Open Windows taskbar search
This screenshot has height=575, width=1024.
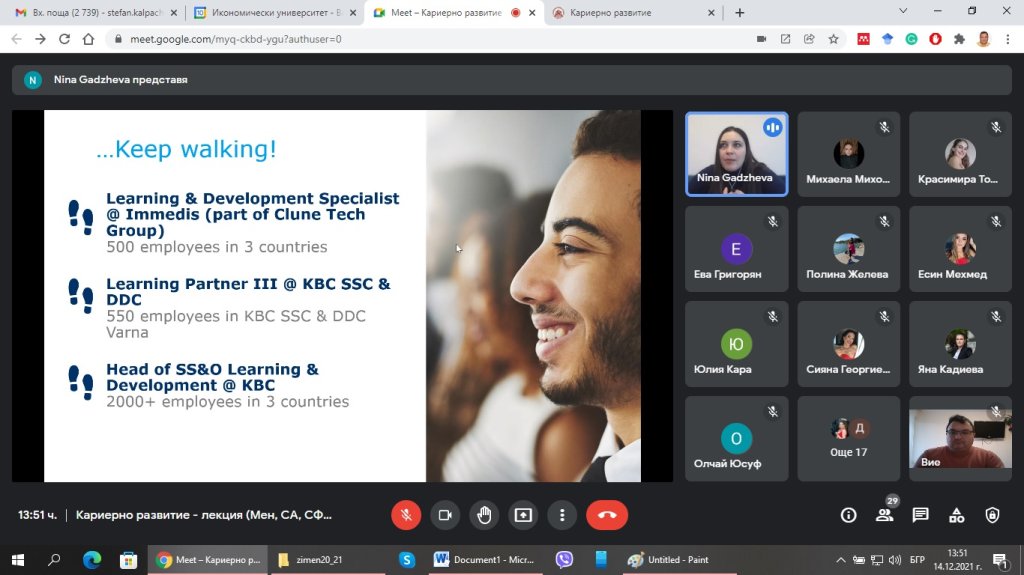click(x=54, y=560)
